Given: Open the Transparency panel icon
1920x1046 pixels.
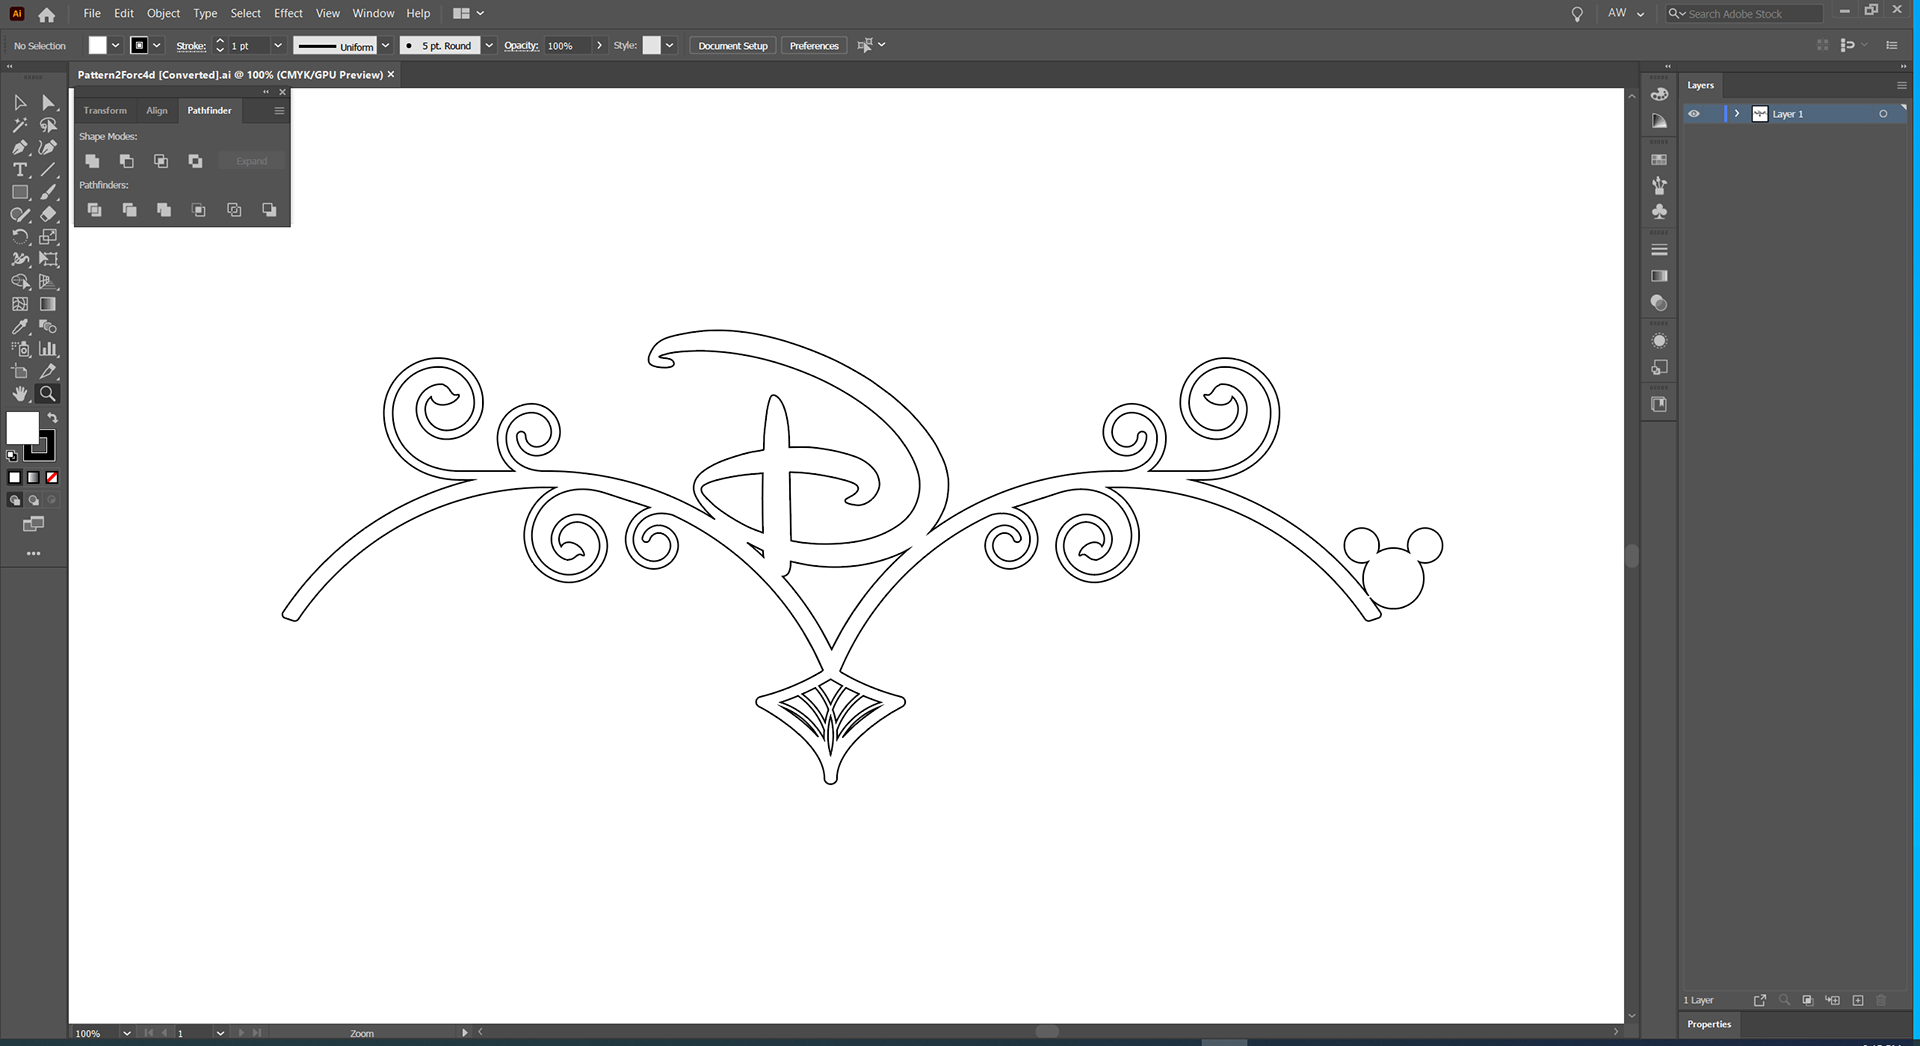Looking at the screenshot, I should coord(1659,303).
